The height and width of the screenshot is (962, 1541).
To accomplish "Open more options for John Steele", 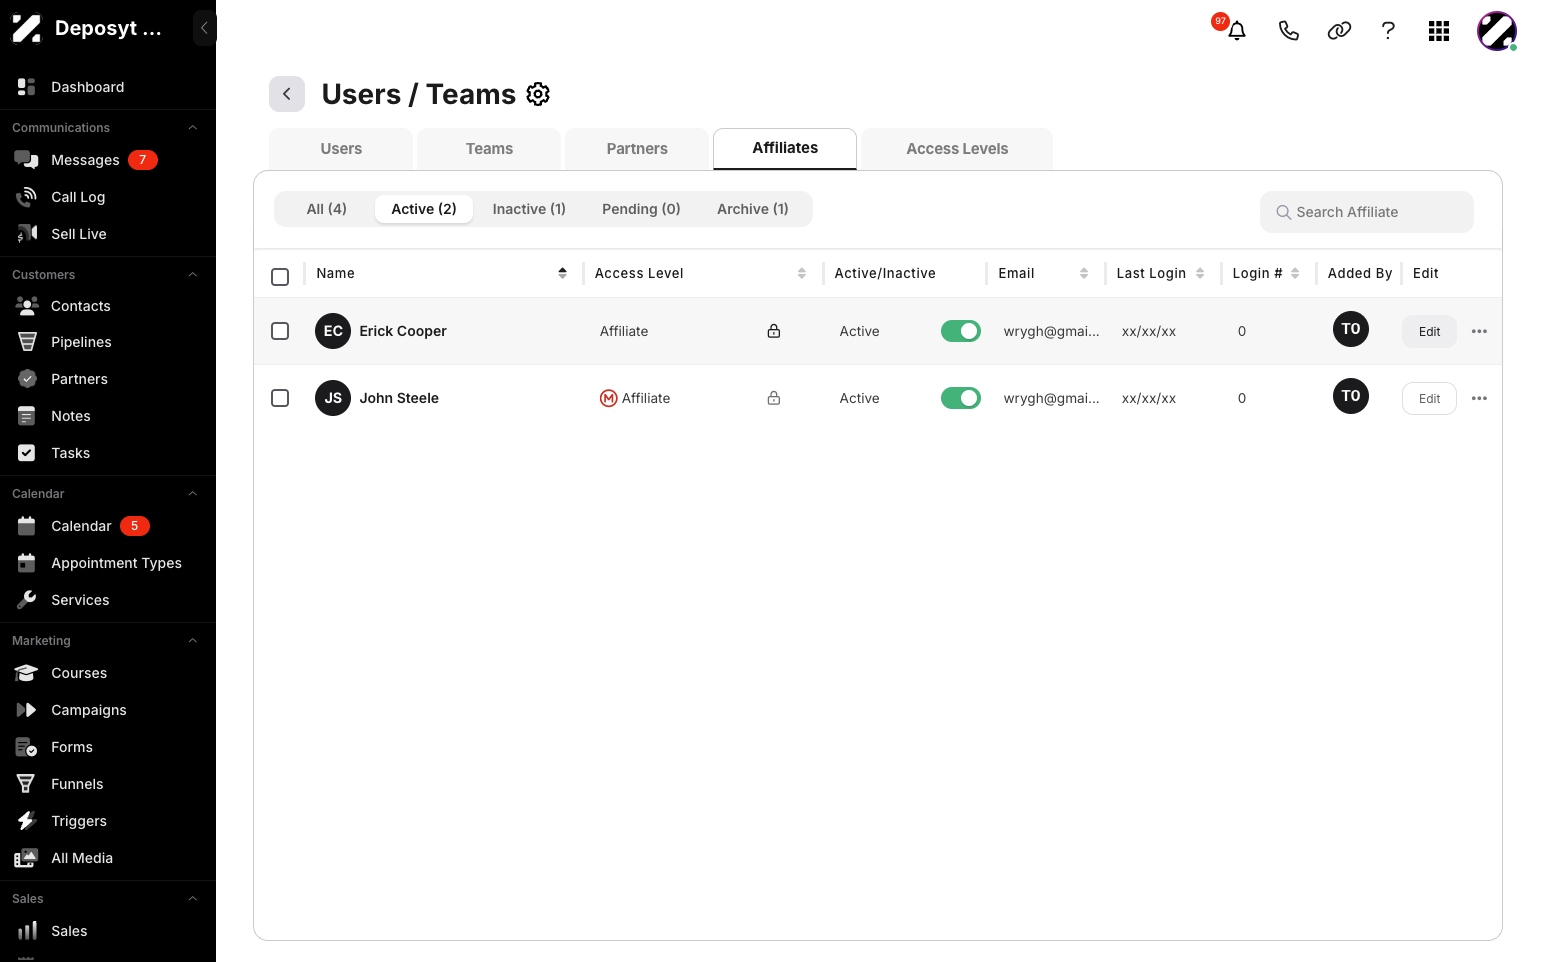I will [1479, 398].
